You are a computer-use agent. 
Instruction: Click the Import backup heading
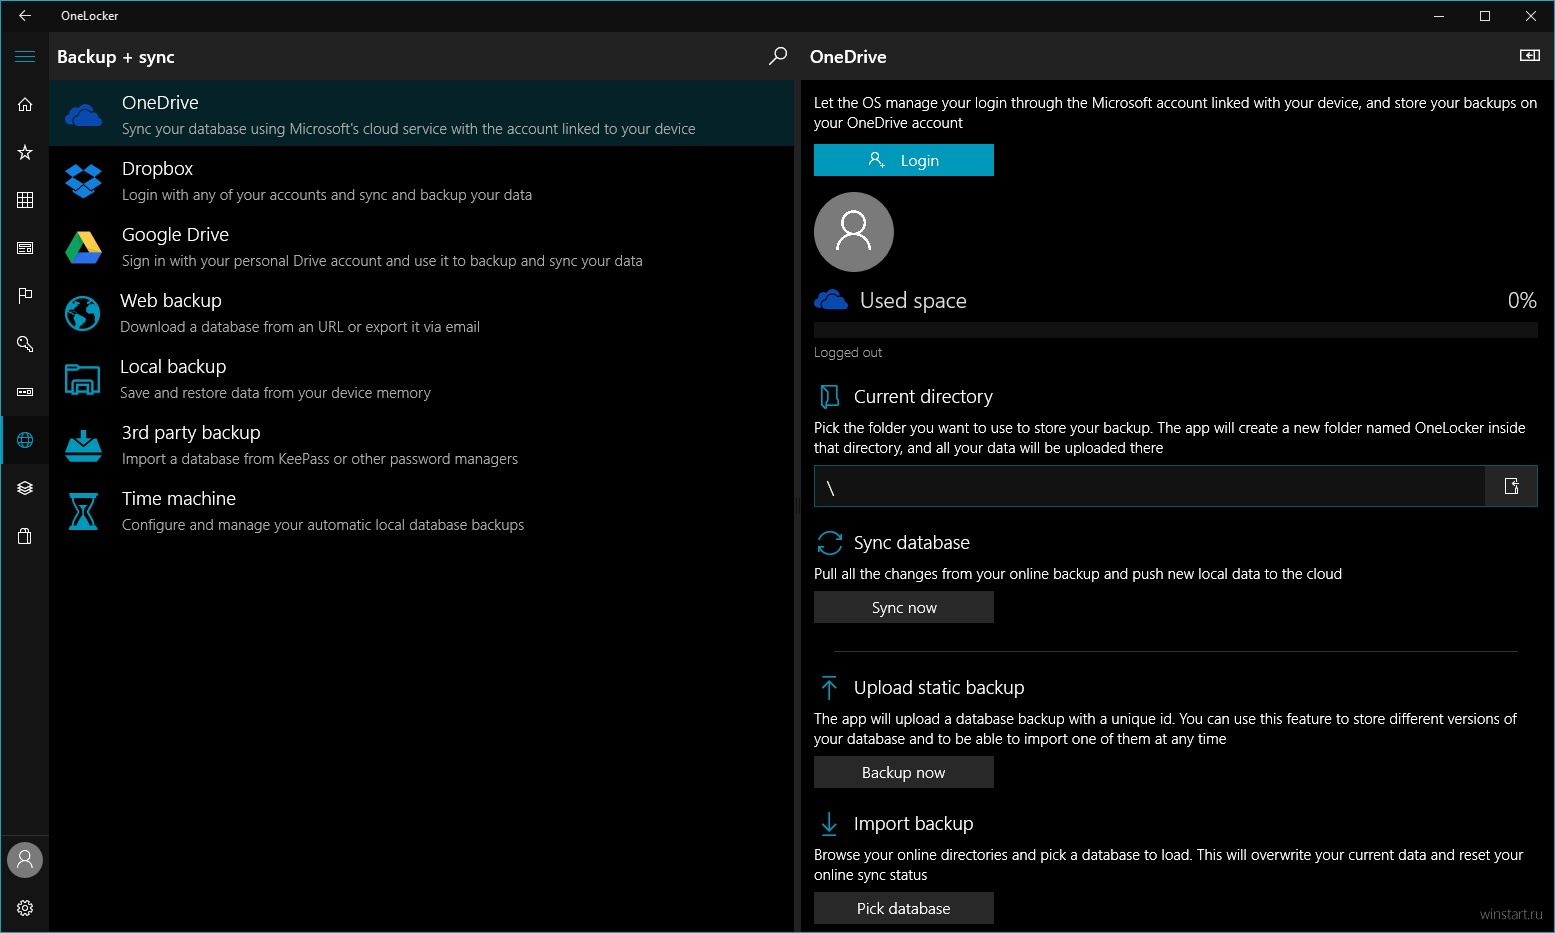[x=913, y=824]
